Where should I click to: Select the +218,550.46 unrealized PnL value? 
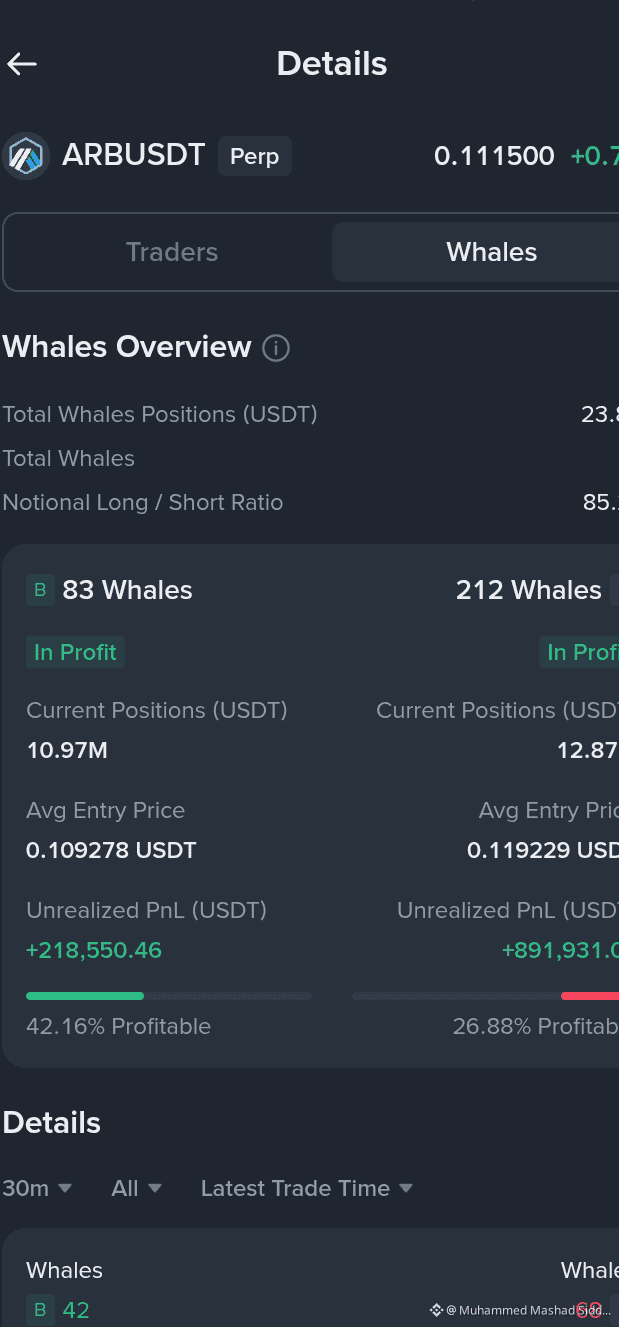pos(94,950)
